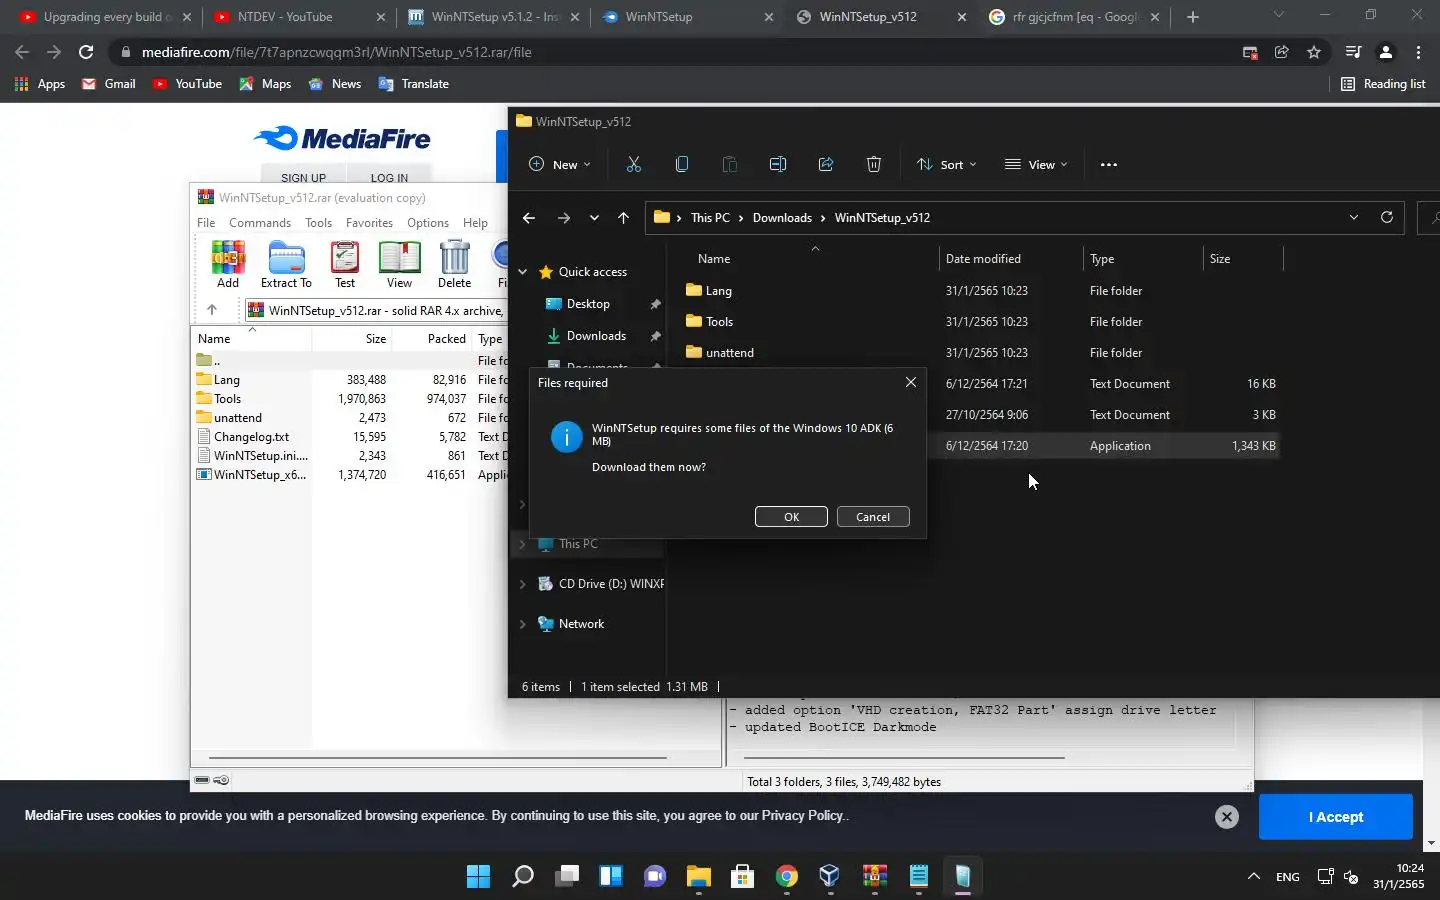Open WinRAR from taskbar

(875, 877)
